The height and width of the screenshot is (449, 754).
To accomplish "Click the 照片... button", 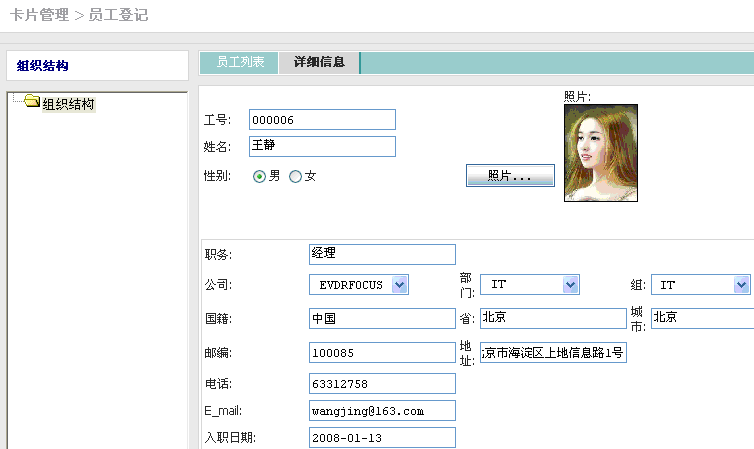I will click(x=510, y=176).
